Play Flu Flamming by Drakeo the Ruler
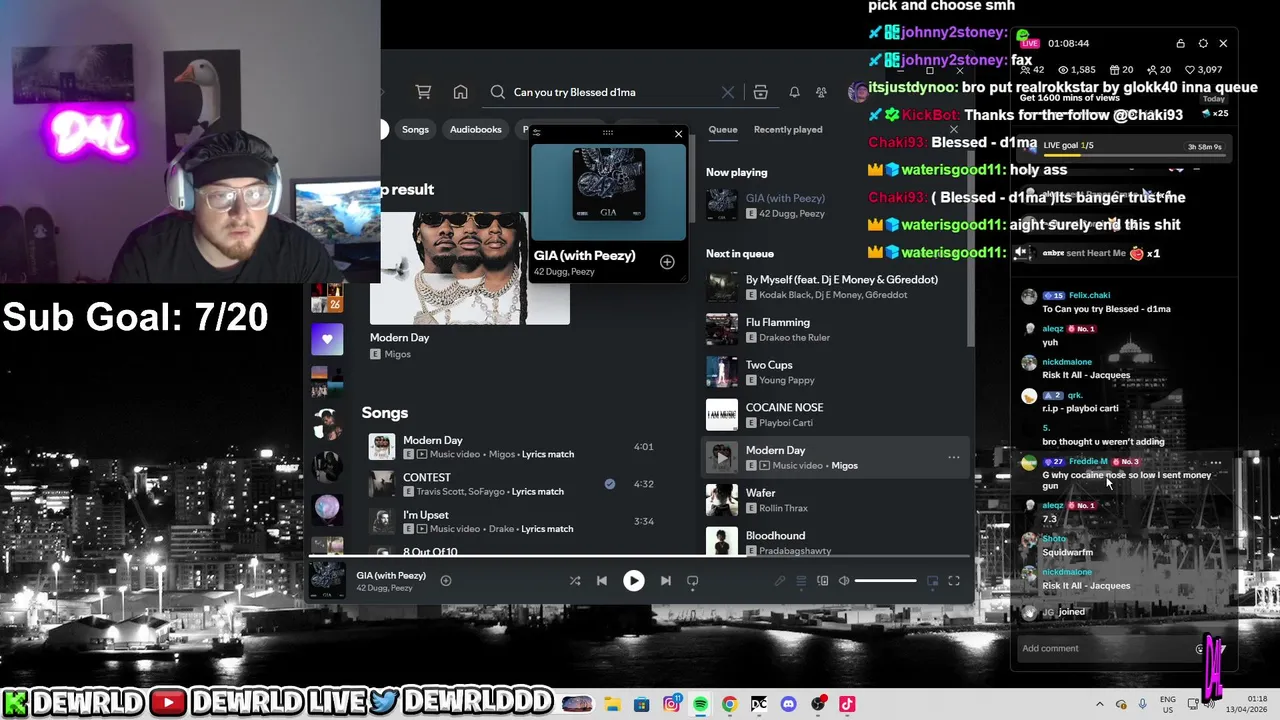Screen dimensions: 1280x720 click(836, 329)
